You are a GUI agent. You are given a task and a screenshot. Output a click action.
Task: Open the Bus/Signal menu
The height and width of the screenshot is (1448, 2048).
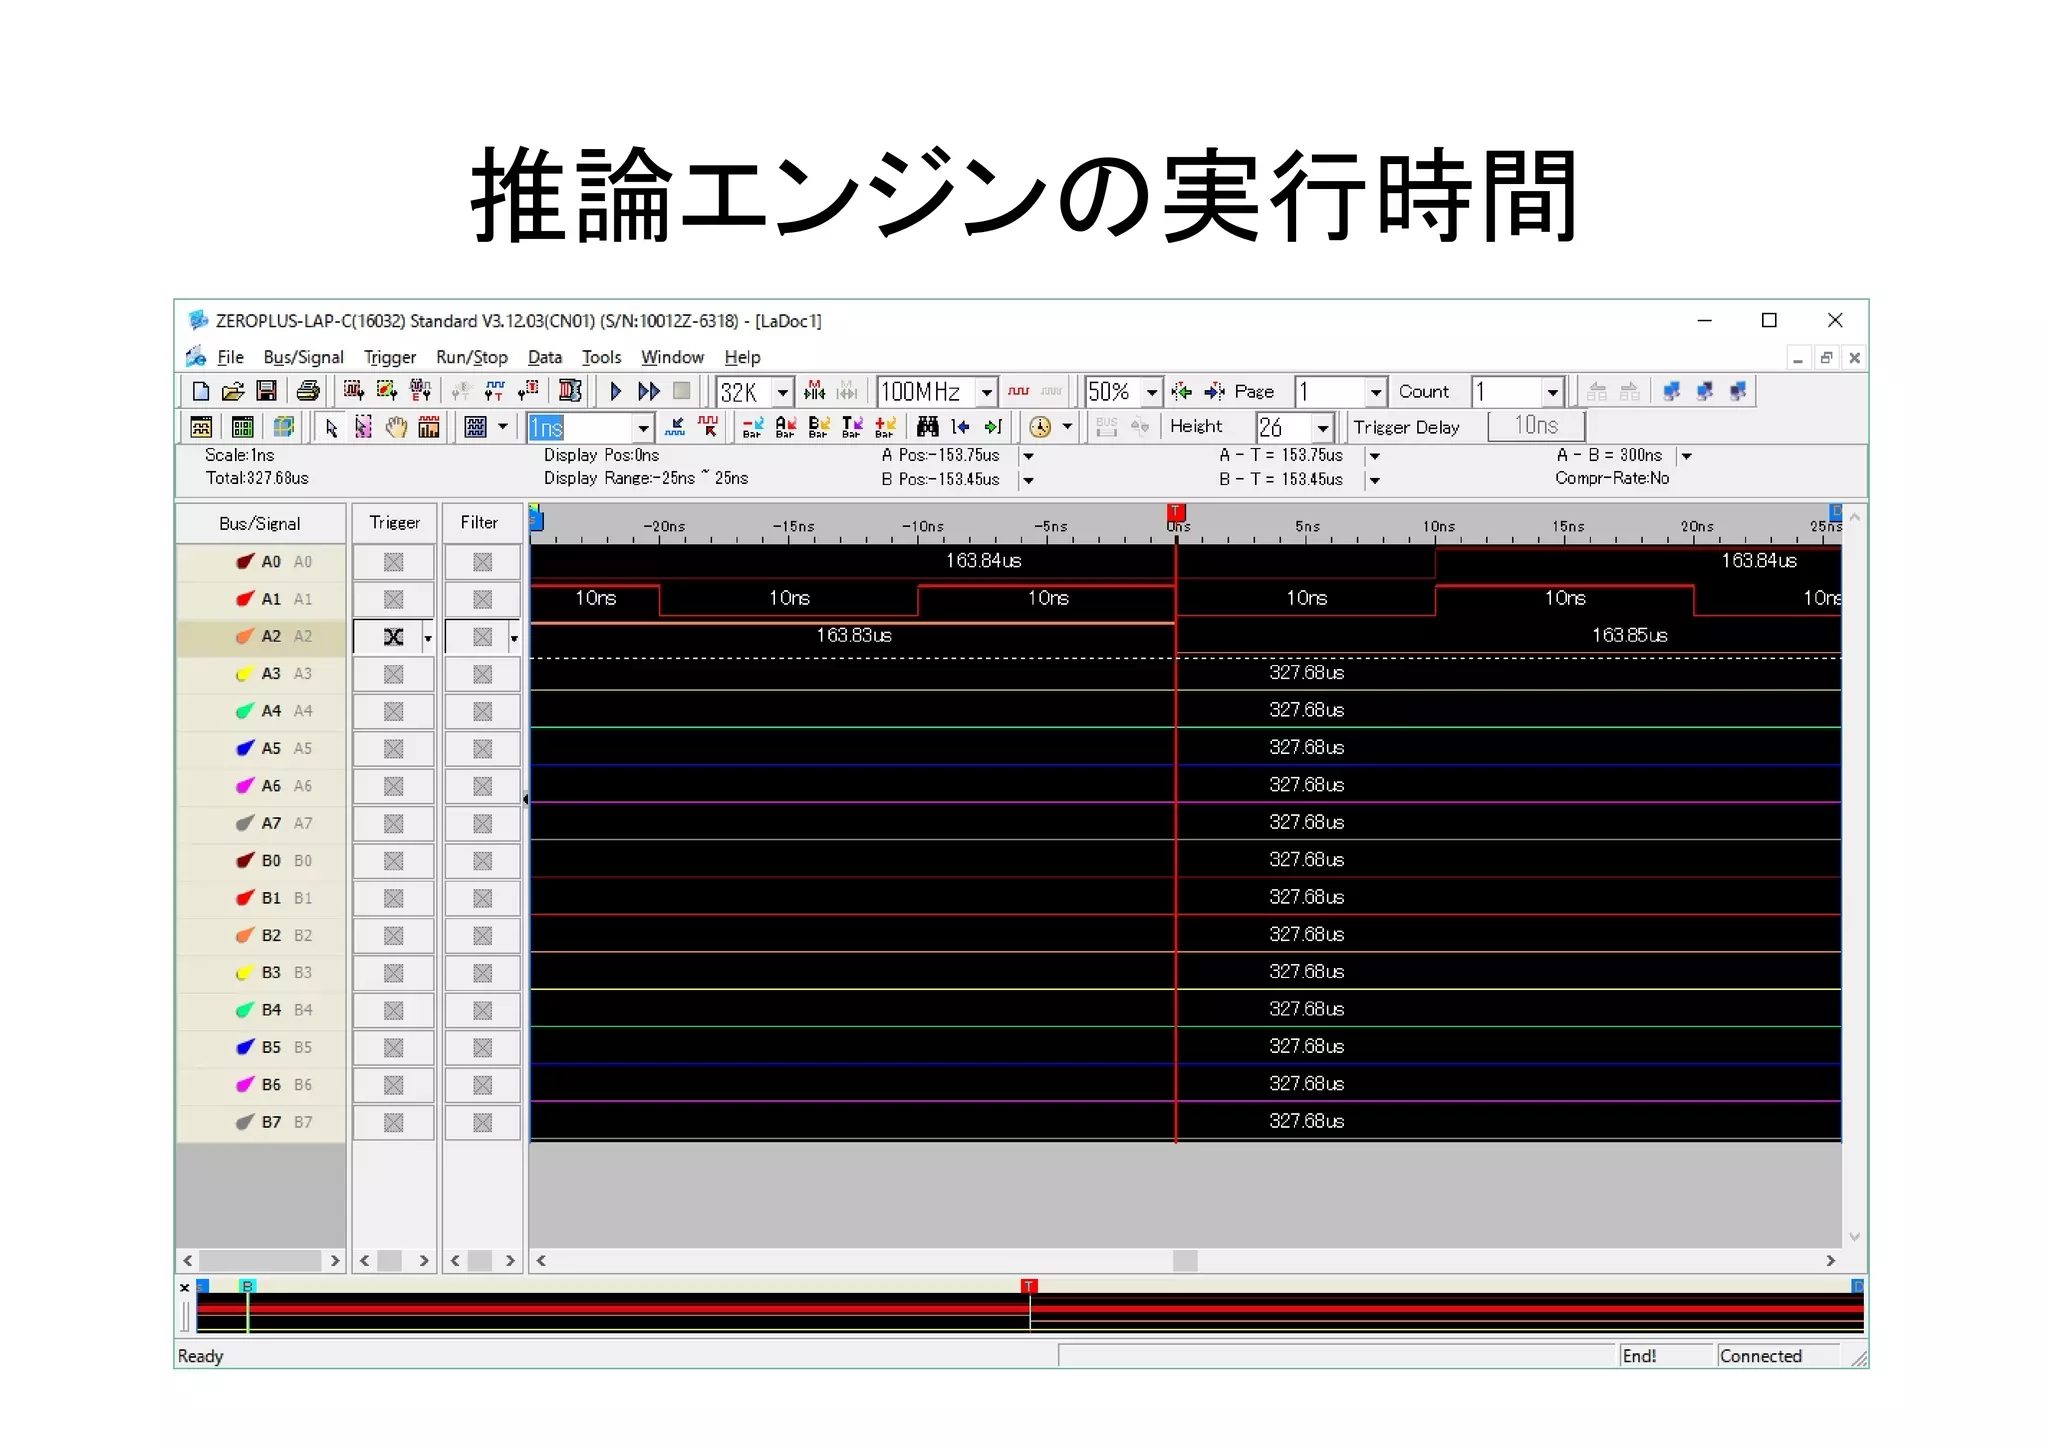click(x=303, y=357)
